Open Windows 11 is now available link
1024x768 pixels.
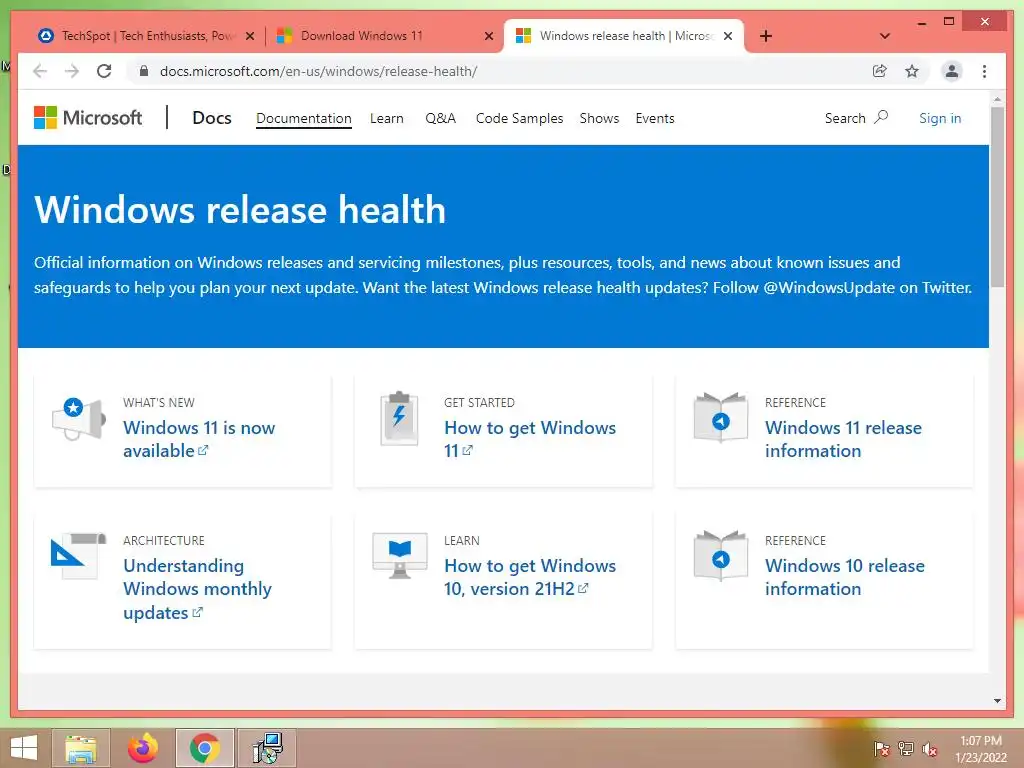(x=199, y=439)
